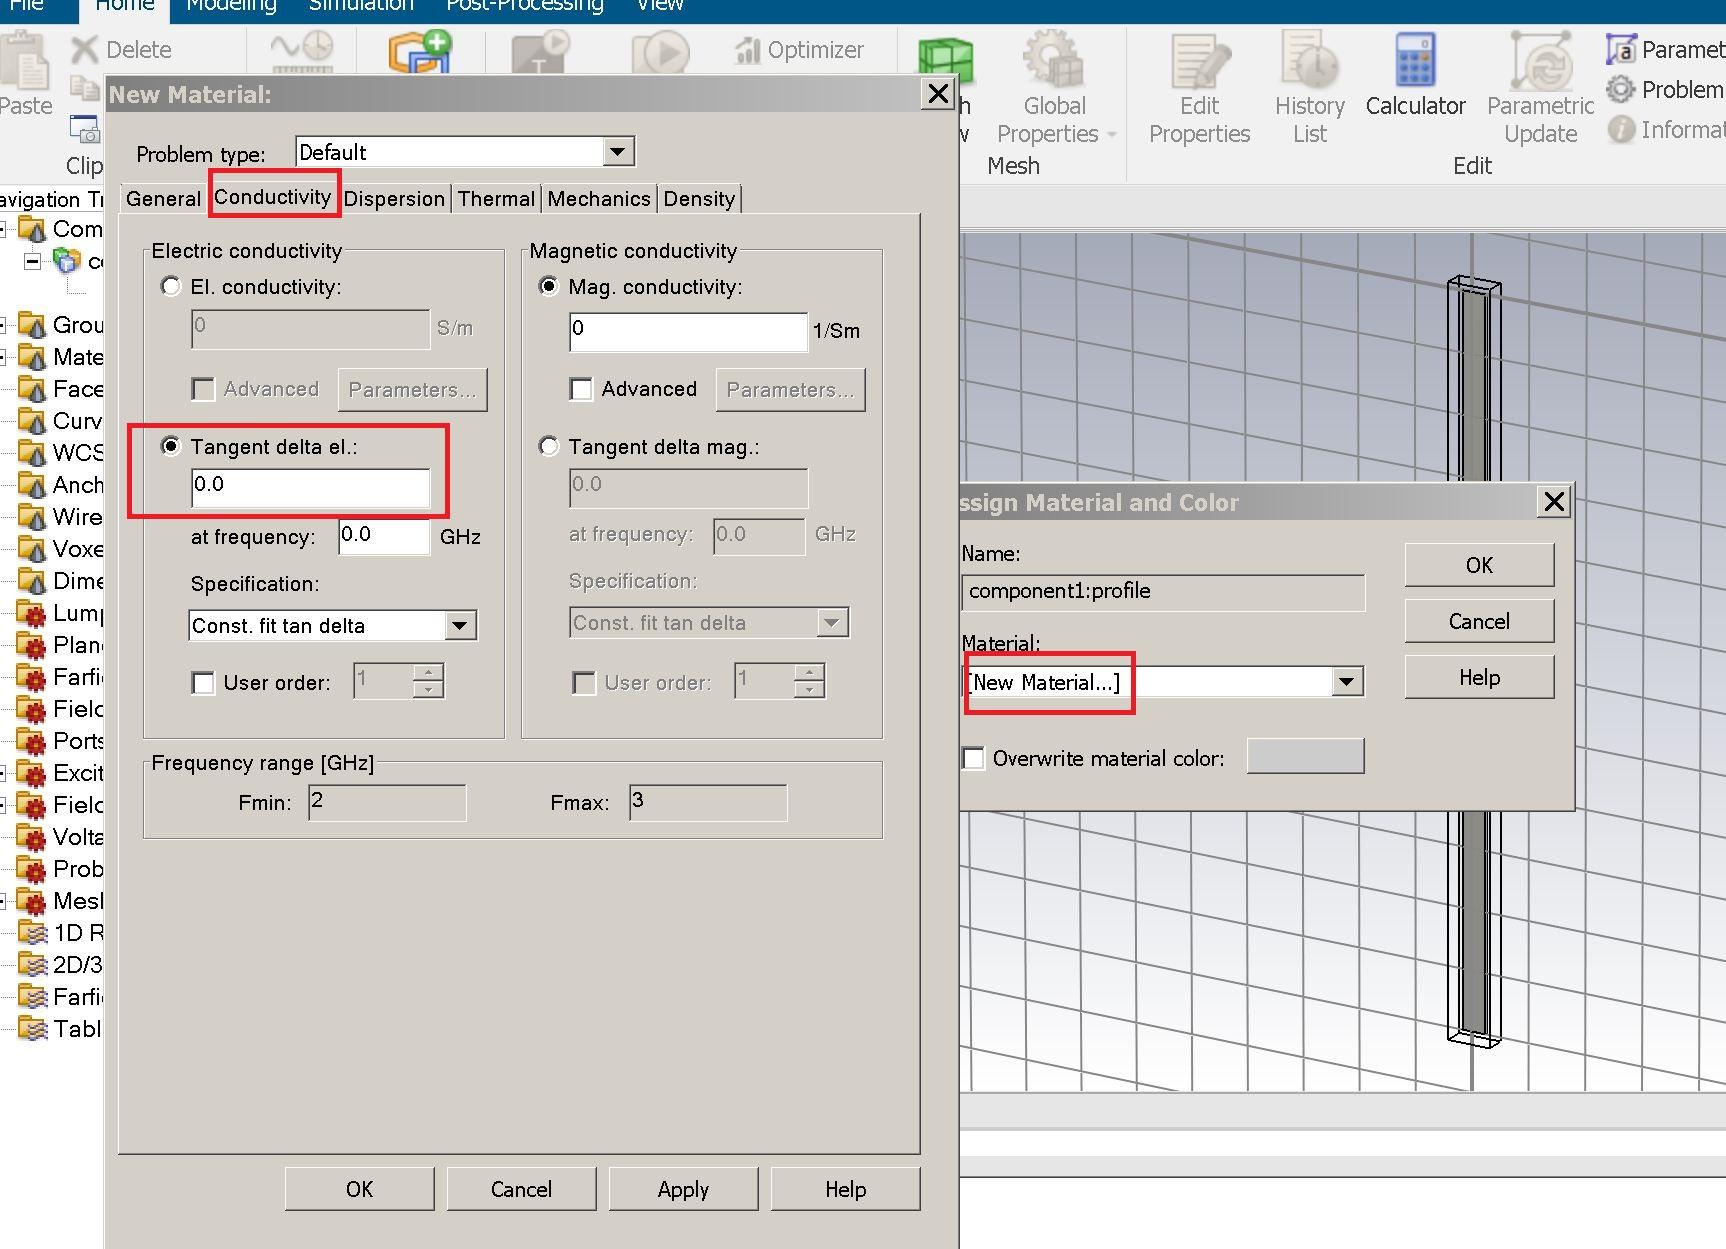
Task: Switch to the Dispersion tab
Action: pos(394,198)
